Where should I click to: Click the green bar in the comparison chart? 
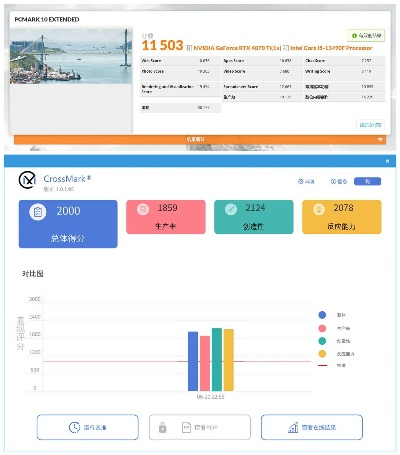217,359
